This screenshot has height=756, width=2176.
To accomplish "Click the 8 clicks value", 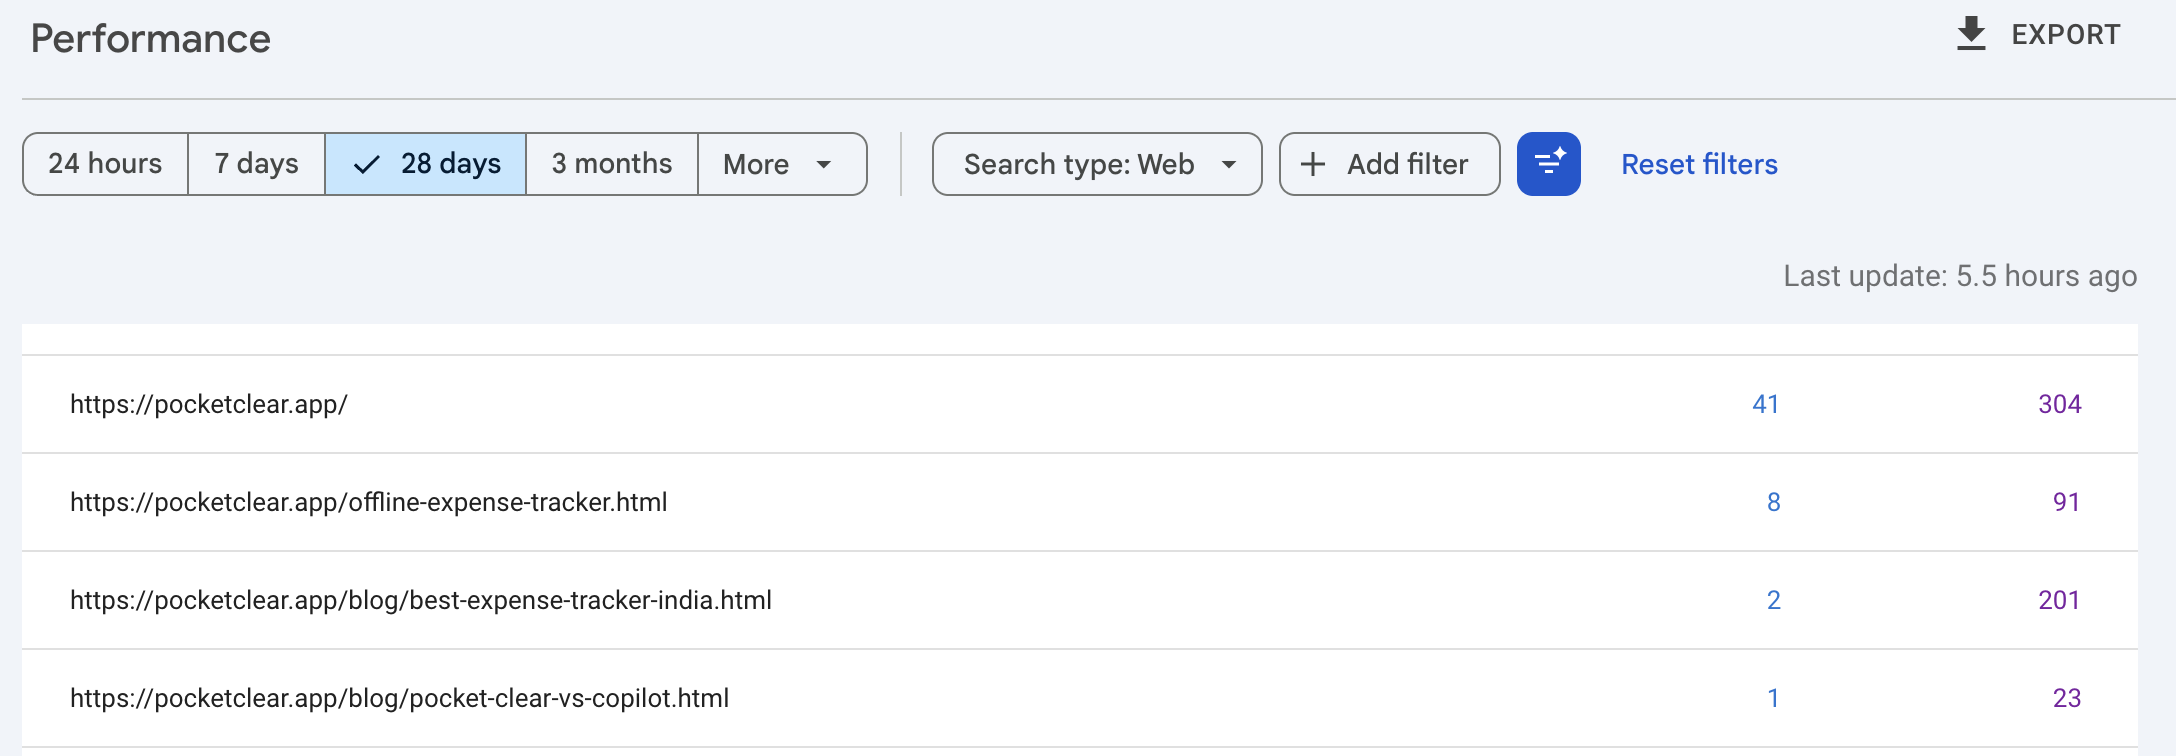I will click(1774, 502).
